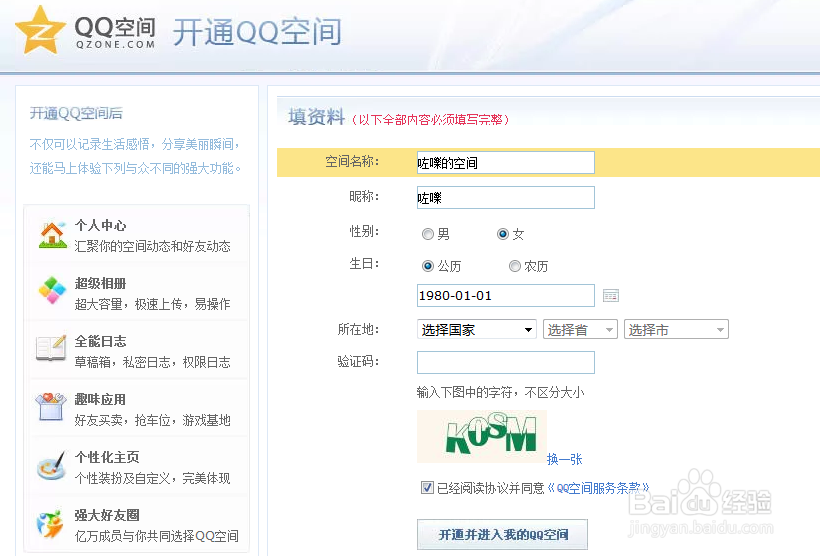The height and width of the screenshot is (556, 820).
Task: Open the birthday calendar picker icon
Action: point(611,296)
